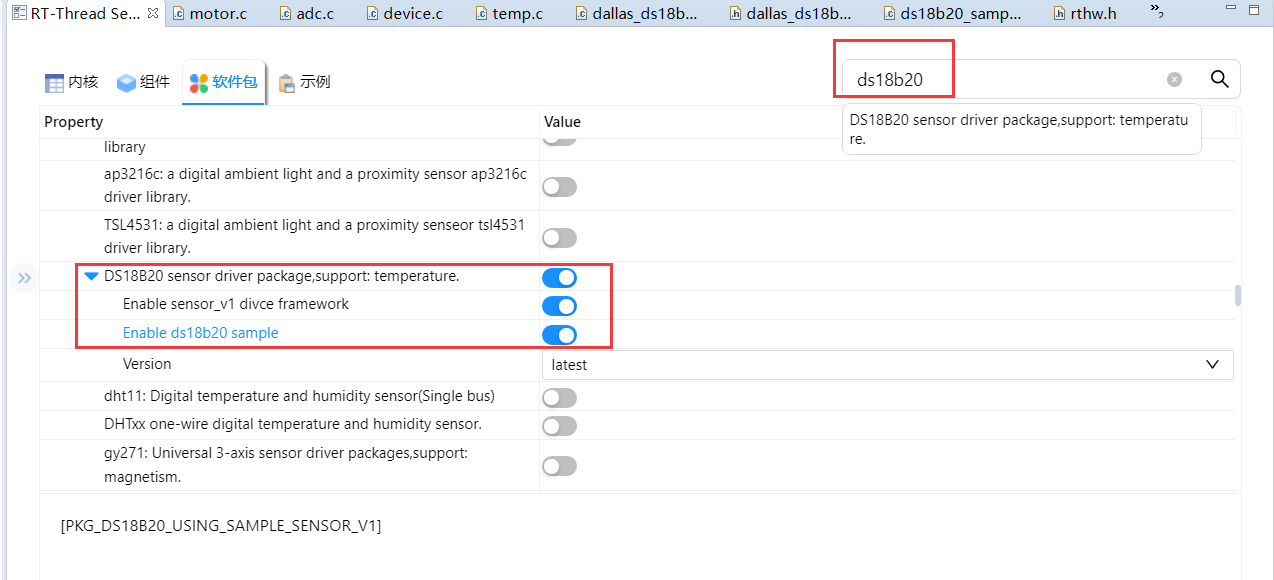Switch to the temp.c tab
Viewport: 1274px width, 580px height.
click(x=508, y=14)
